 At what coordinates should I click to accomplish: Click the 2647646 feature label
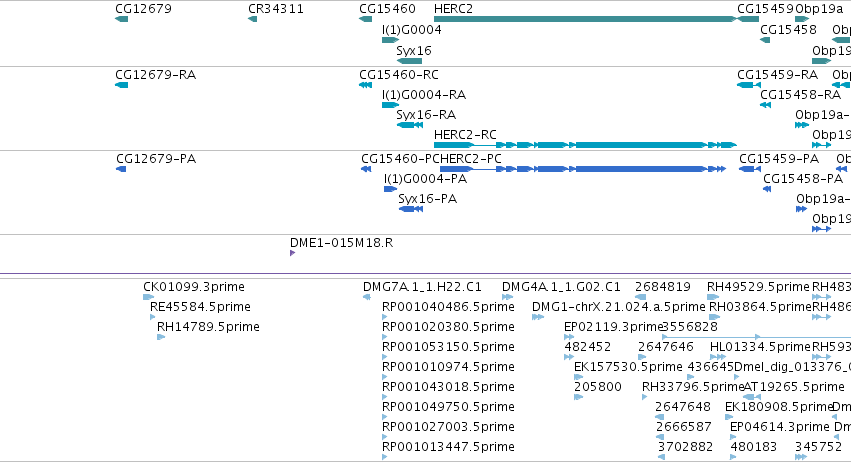pyautogui.click(x=666, y=347)
